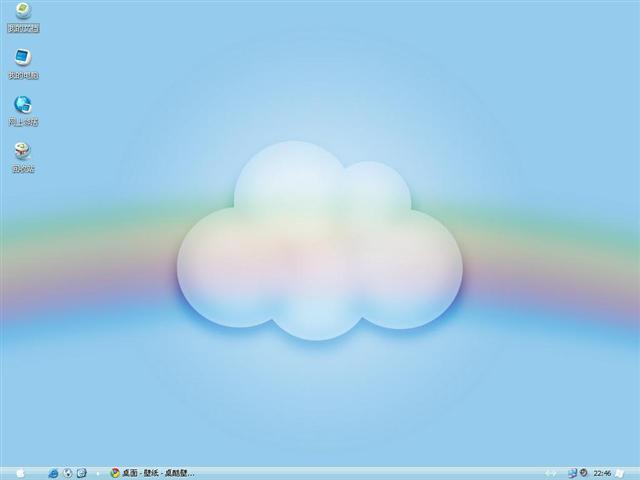Click the third quick launch icon

[82, 473]
